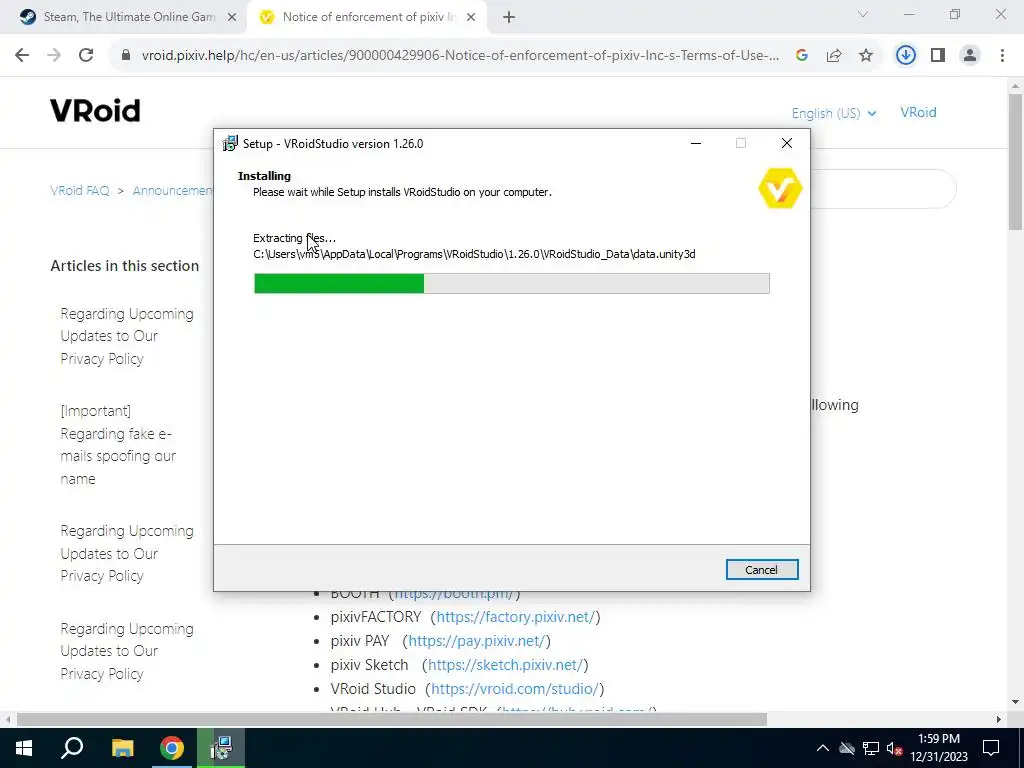Click the setup icon in installer title bar
The width and height of the screenshot is (1024, 768).
coord(230,144)
